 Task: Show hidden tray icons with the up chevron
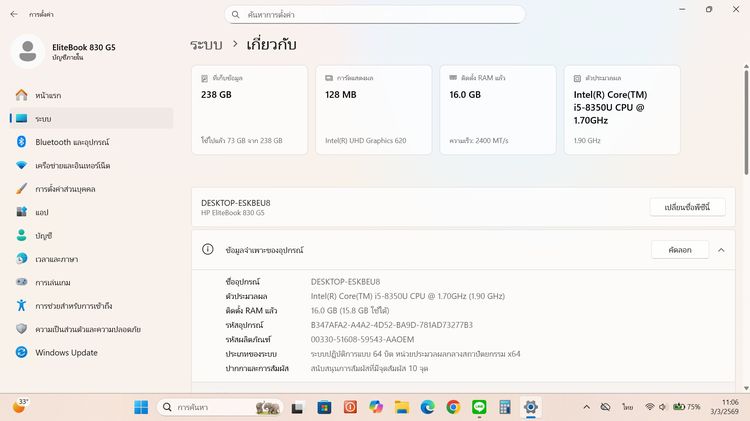tap(586, 407)
